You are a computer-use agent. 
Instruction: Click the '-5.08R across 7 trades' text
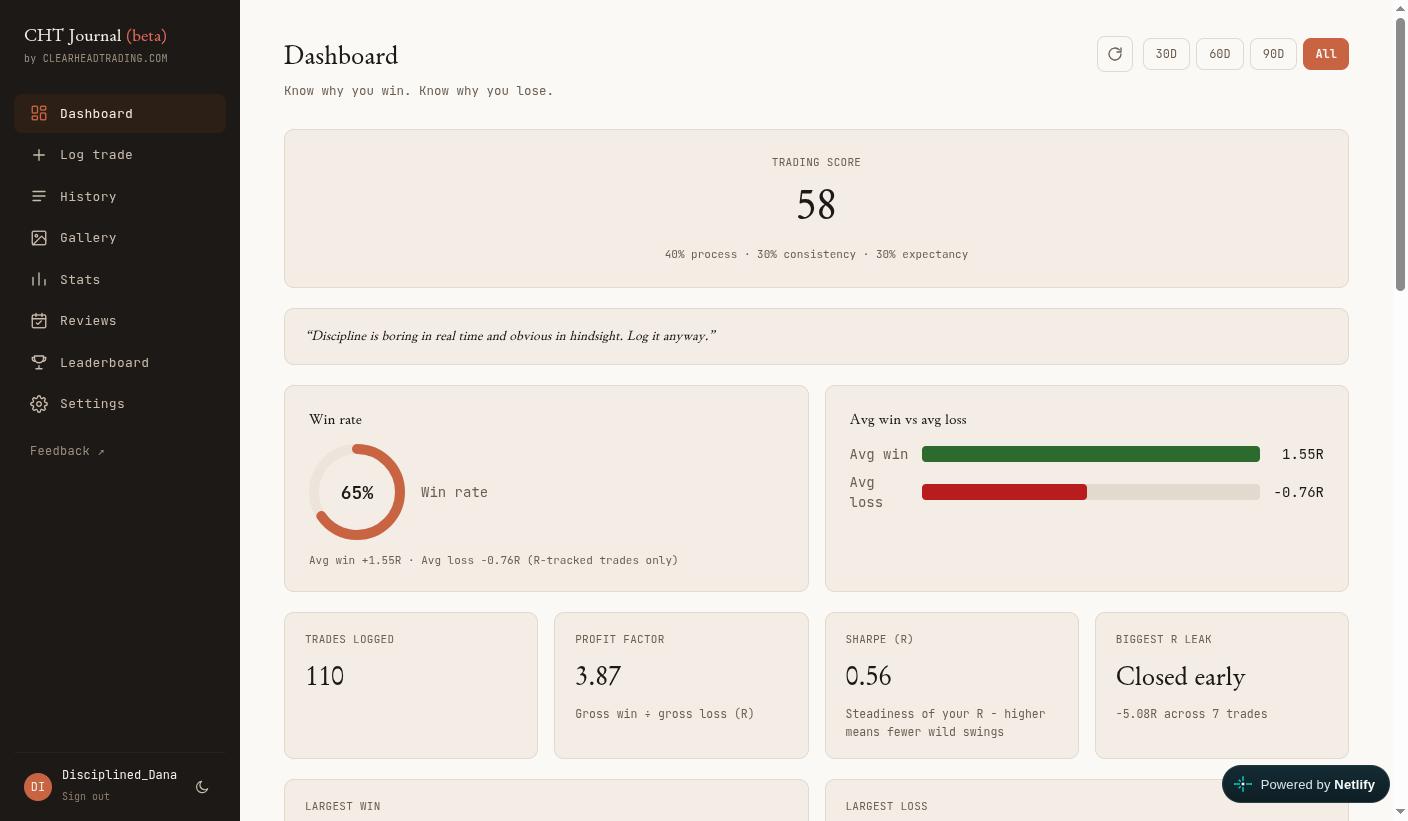(1191, 714)
